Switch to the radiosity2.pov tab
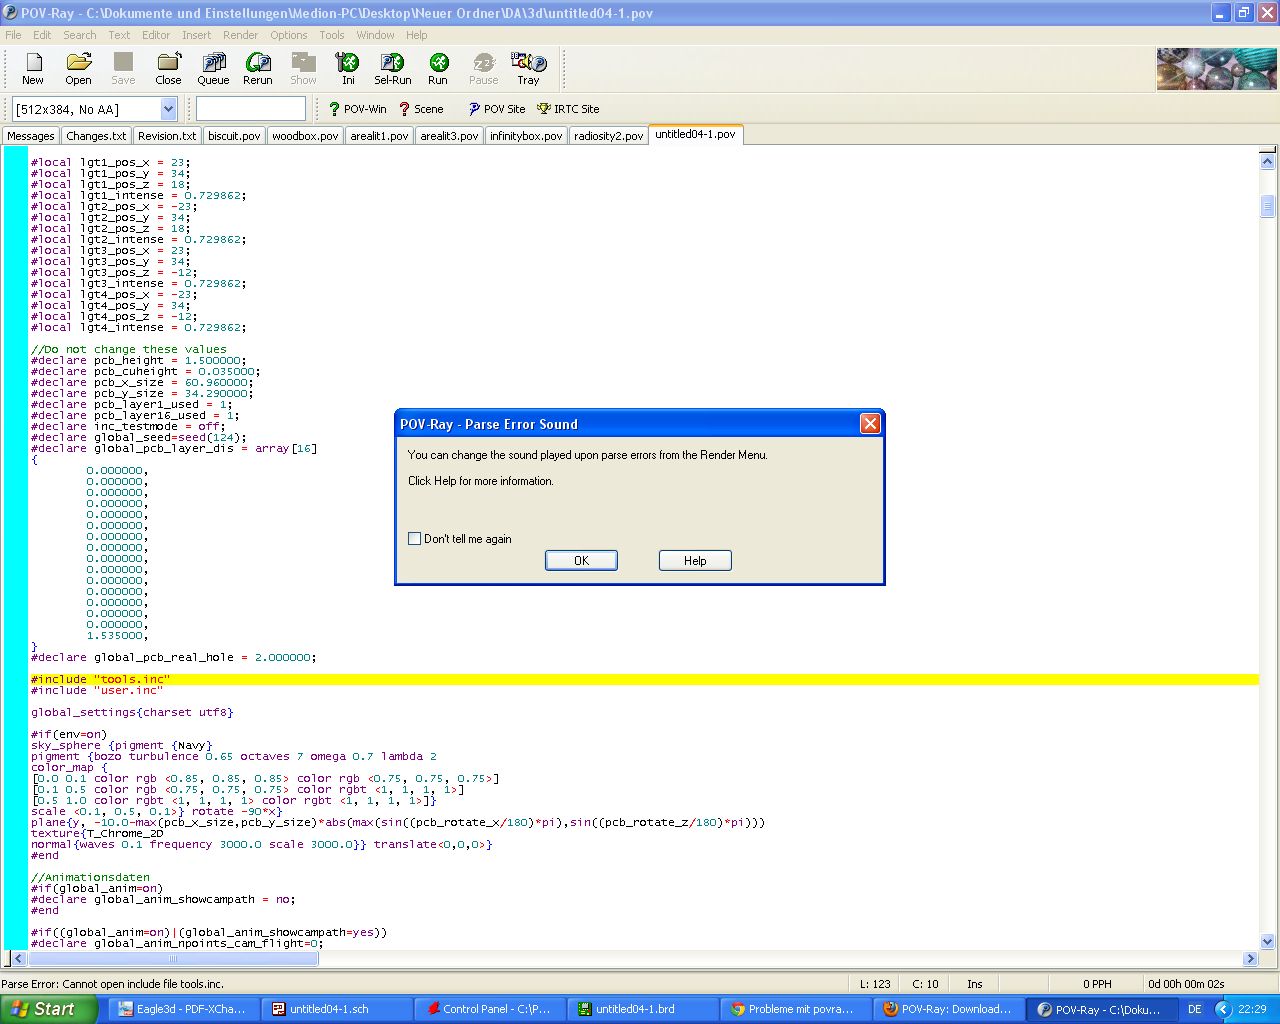Viewport: 1280px width, 1024px height. 609,136
